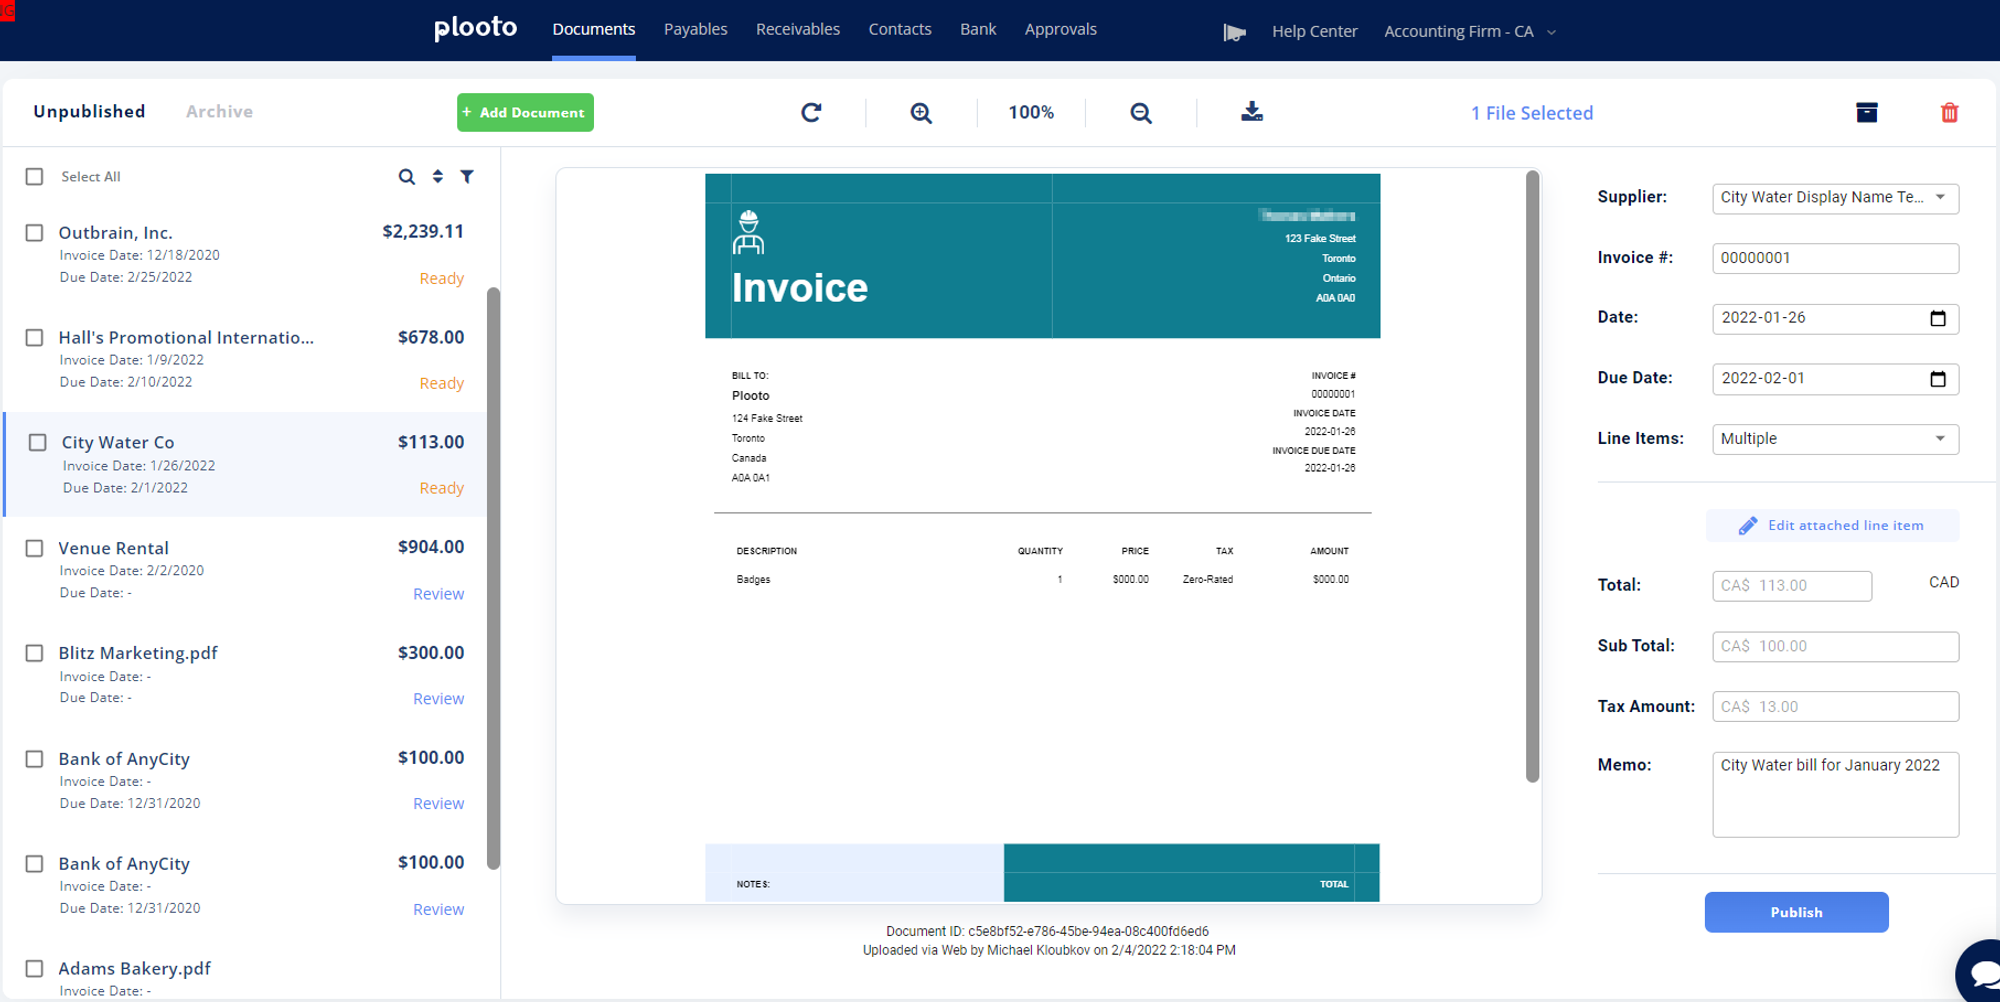Expand the Line Items dropdown

[1834, 439]
